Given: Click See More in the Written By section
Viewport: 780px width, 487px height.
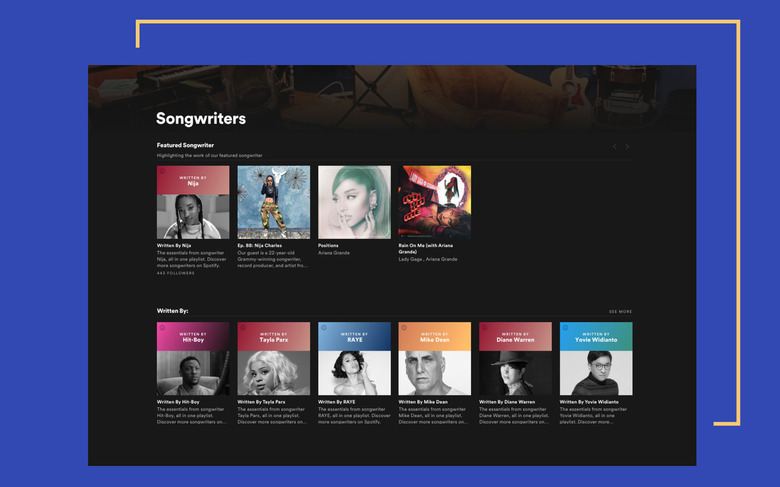Looking at the screenshot, I should pyautogui.click(x=620, y=311).
